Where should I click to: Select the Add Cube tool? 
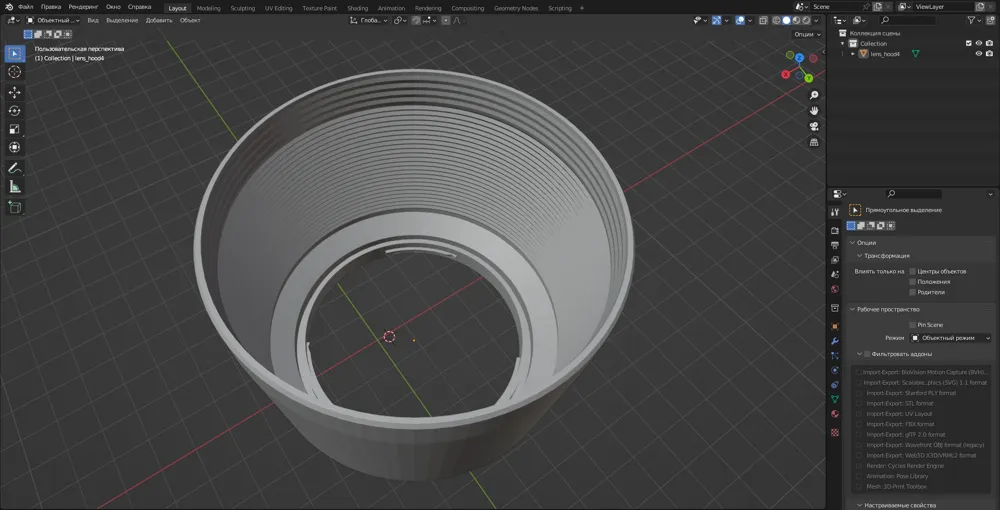point(15,207)
